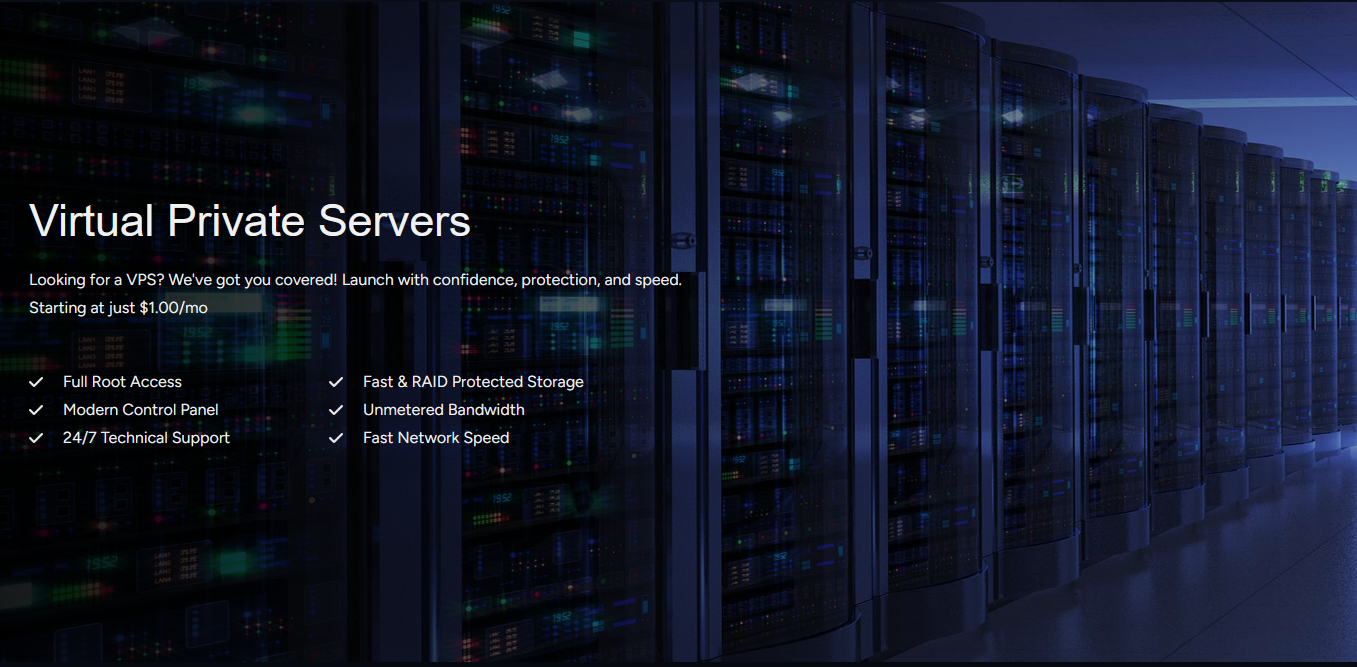This screenshot has height=667, width=1357.
Task: Click the word Servers in the heading
Action: pos(394,221)
